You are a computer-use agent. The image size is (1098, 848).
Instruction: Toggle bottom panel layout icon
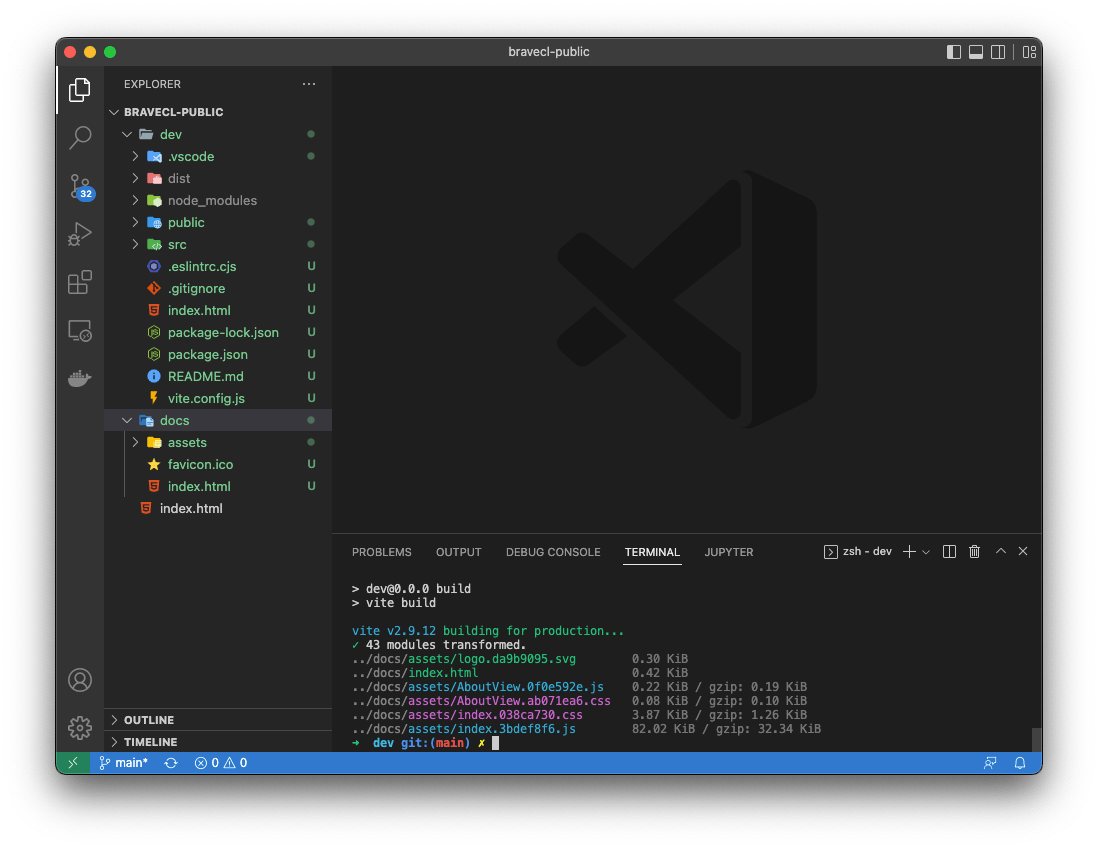click(975, 52)
